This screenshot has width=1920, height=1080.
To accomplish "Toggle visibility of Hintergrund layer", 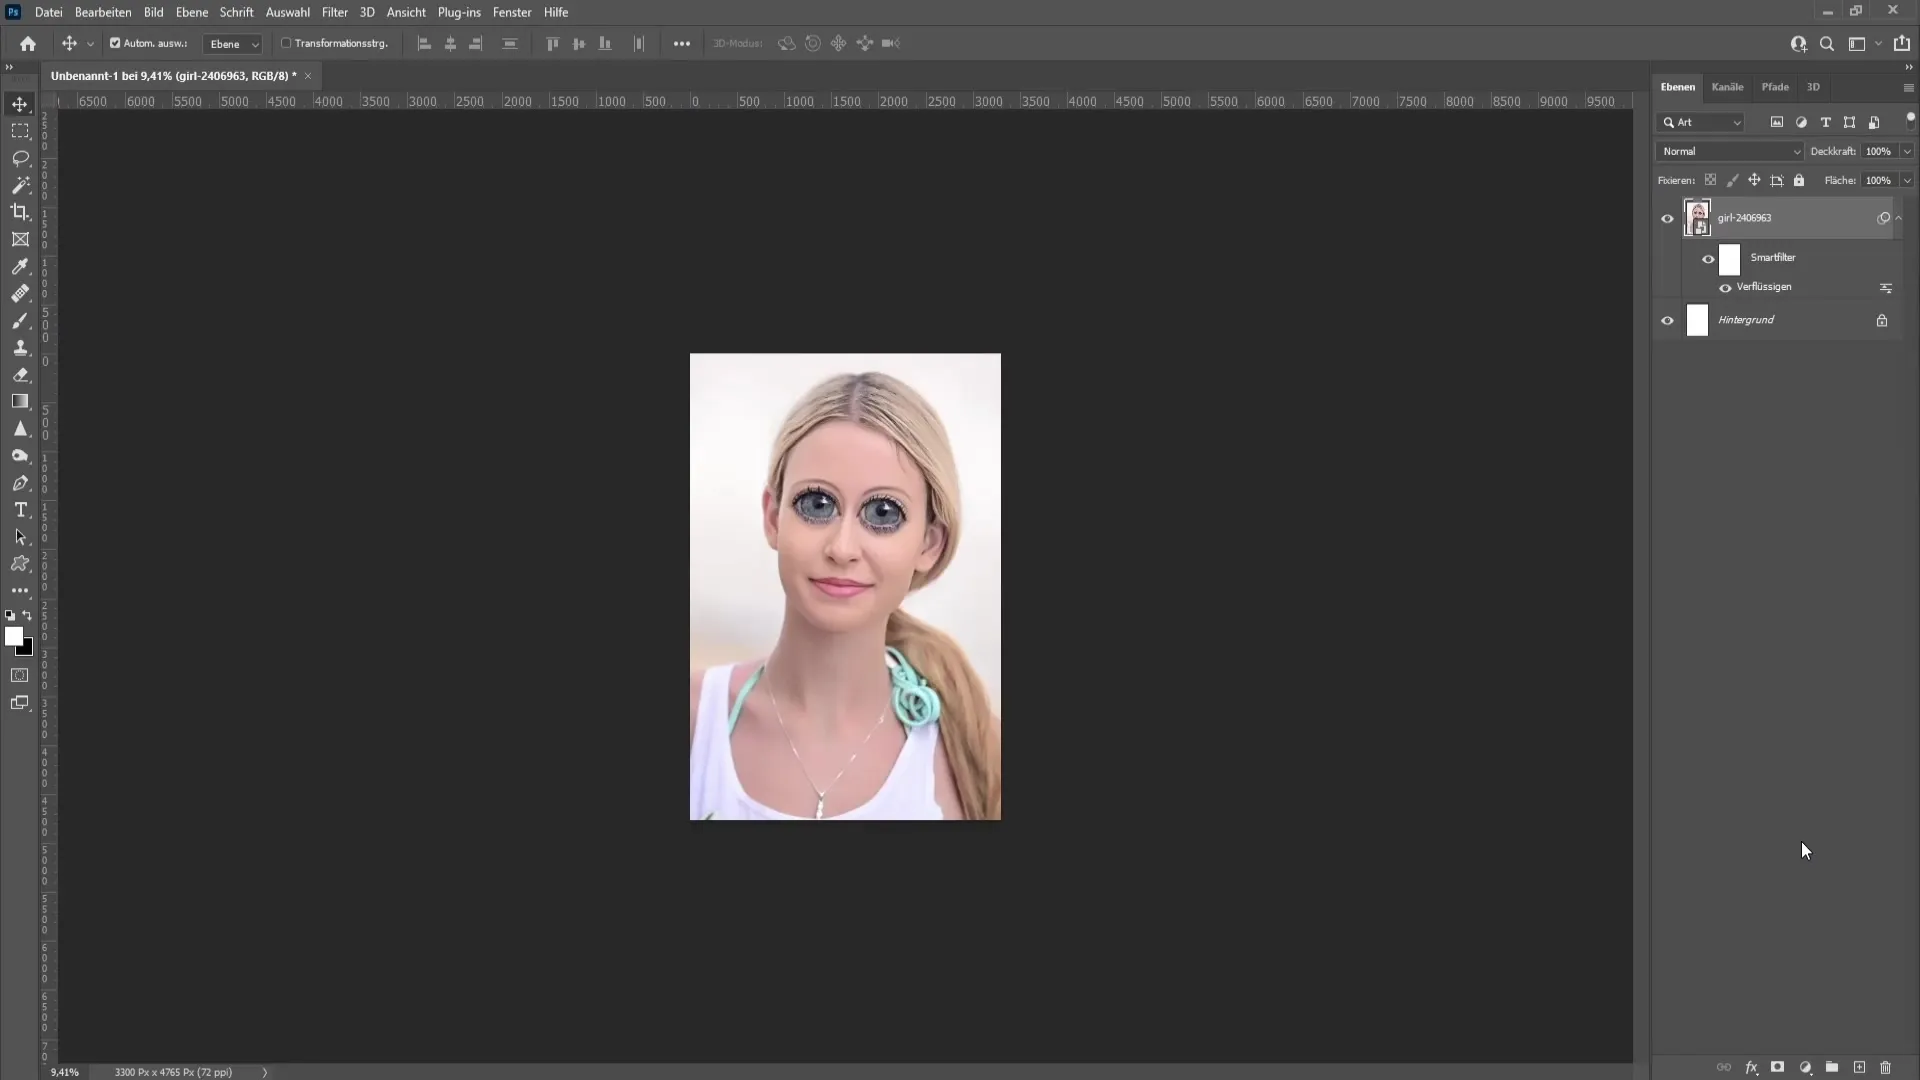I will [x=1665, y=319].
